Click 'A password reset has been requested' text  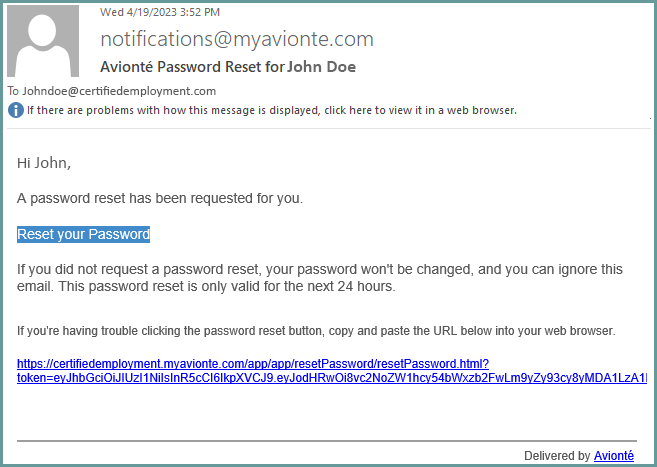[160, 198]
